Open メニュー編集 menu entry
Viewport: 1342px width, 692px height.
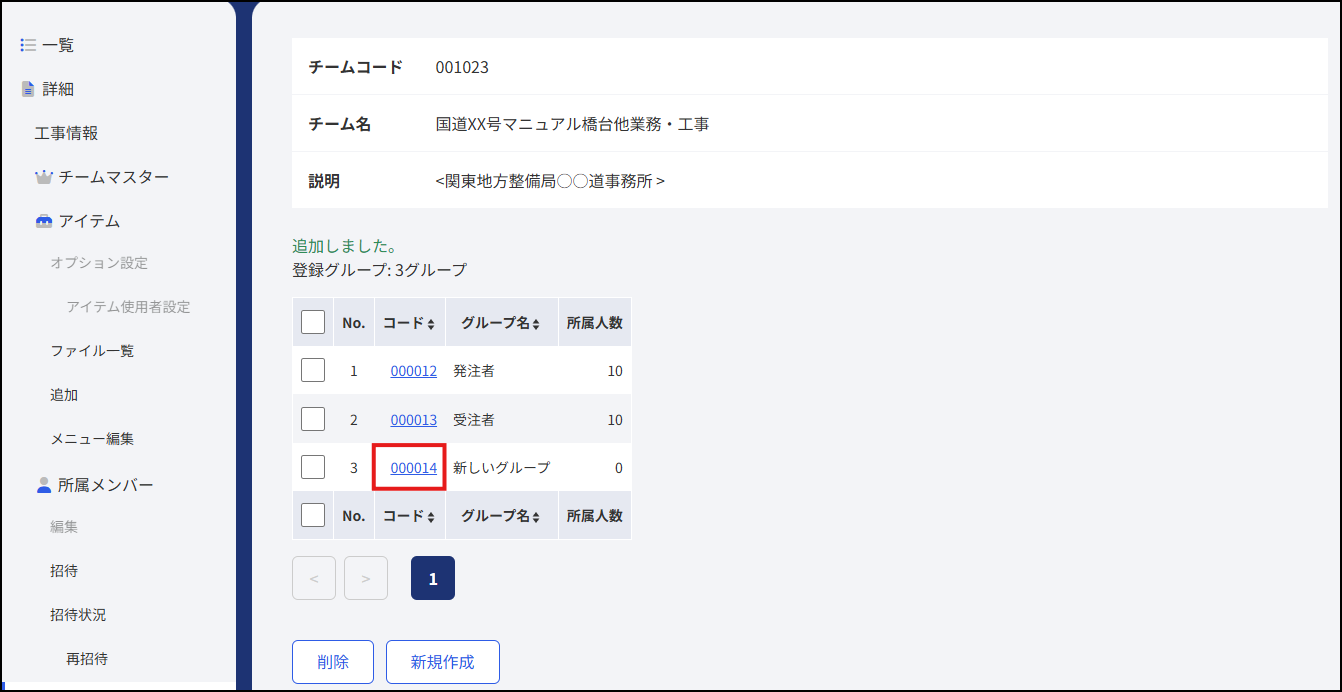coord(92,439)
